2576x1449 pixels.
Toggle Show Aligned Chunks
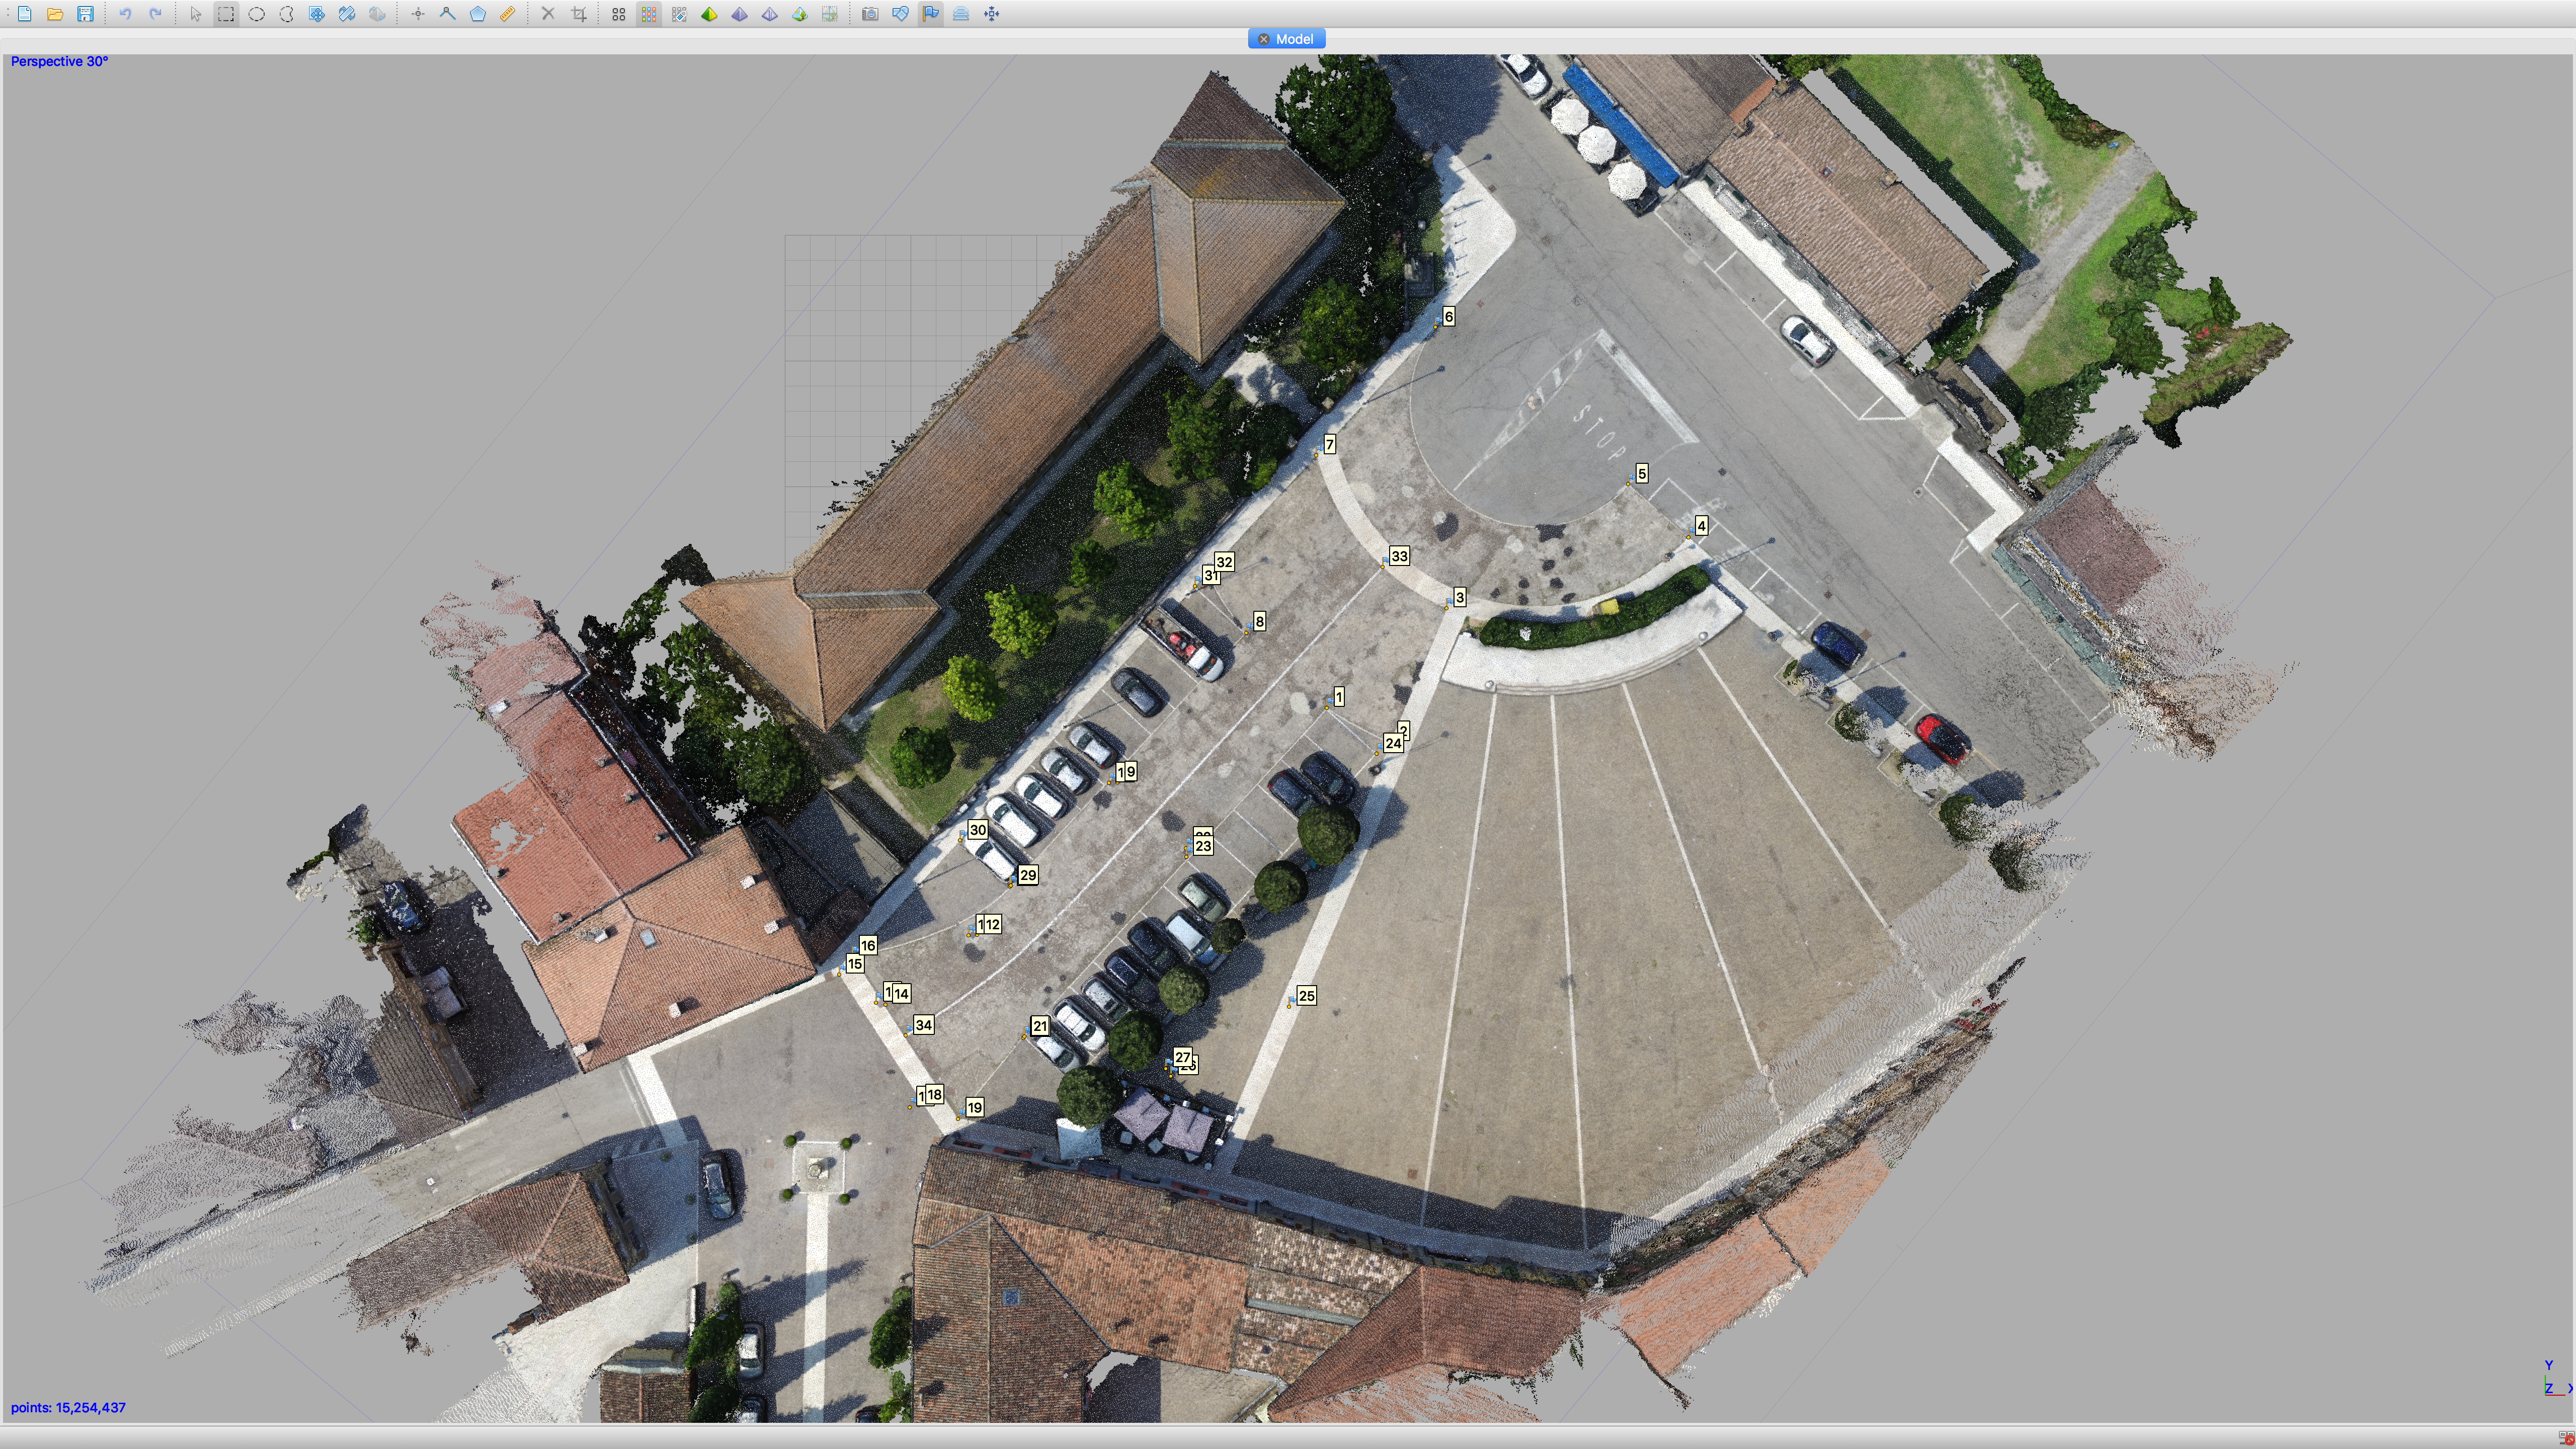961,14
